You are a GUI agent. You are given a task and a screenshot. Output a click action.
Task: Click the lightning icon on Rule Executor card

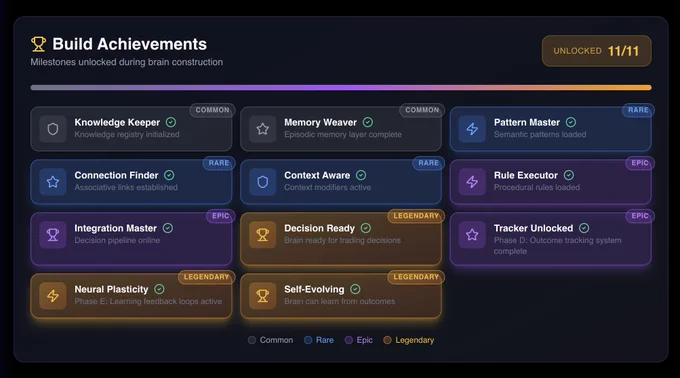coord(472,182)
